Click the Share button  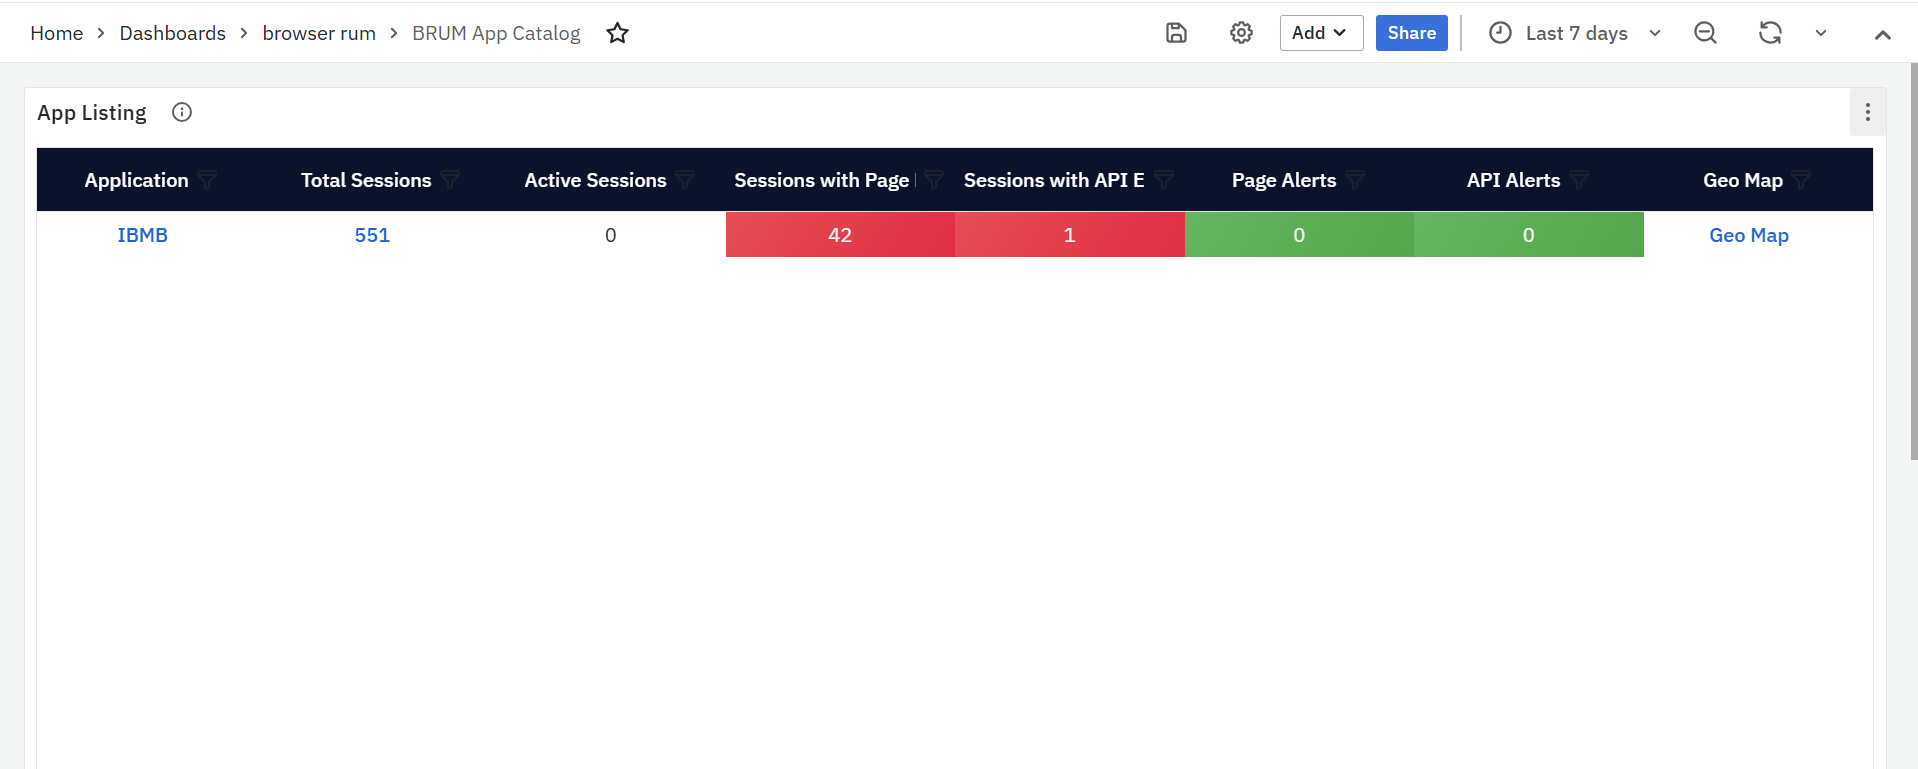[1411, 33]
